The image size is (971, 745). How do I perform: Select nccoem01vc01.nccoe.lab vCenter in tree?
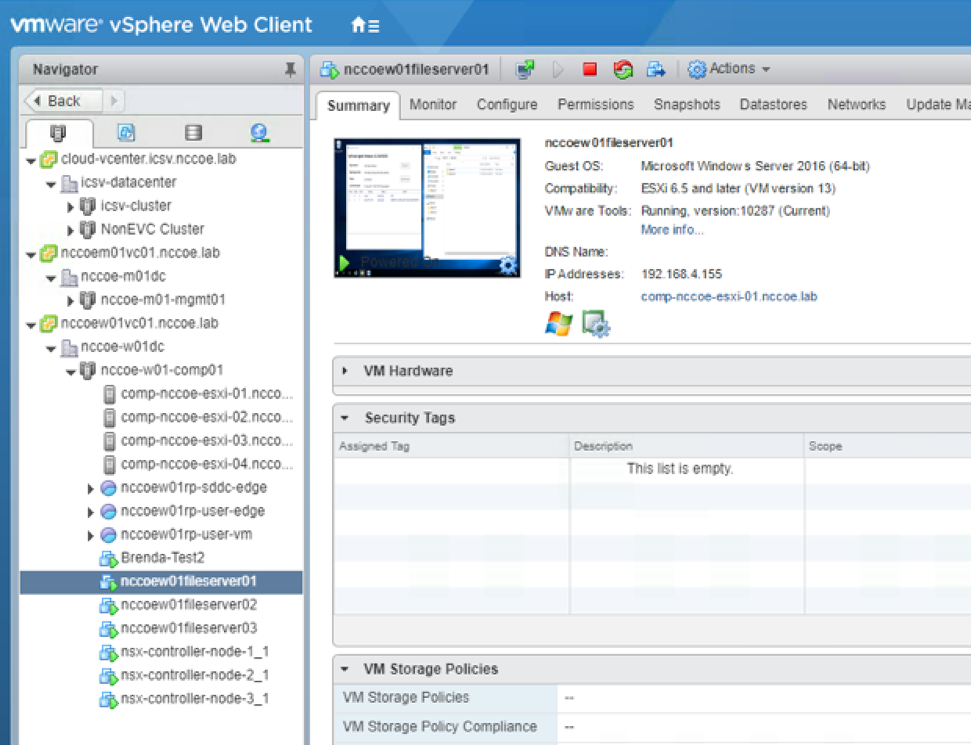[140, 253]
